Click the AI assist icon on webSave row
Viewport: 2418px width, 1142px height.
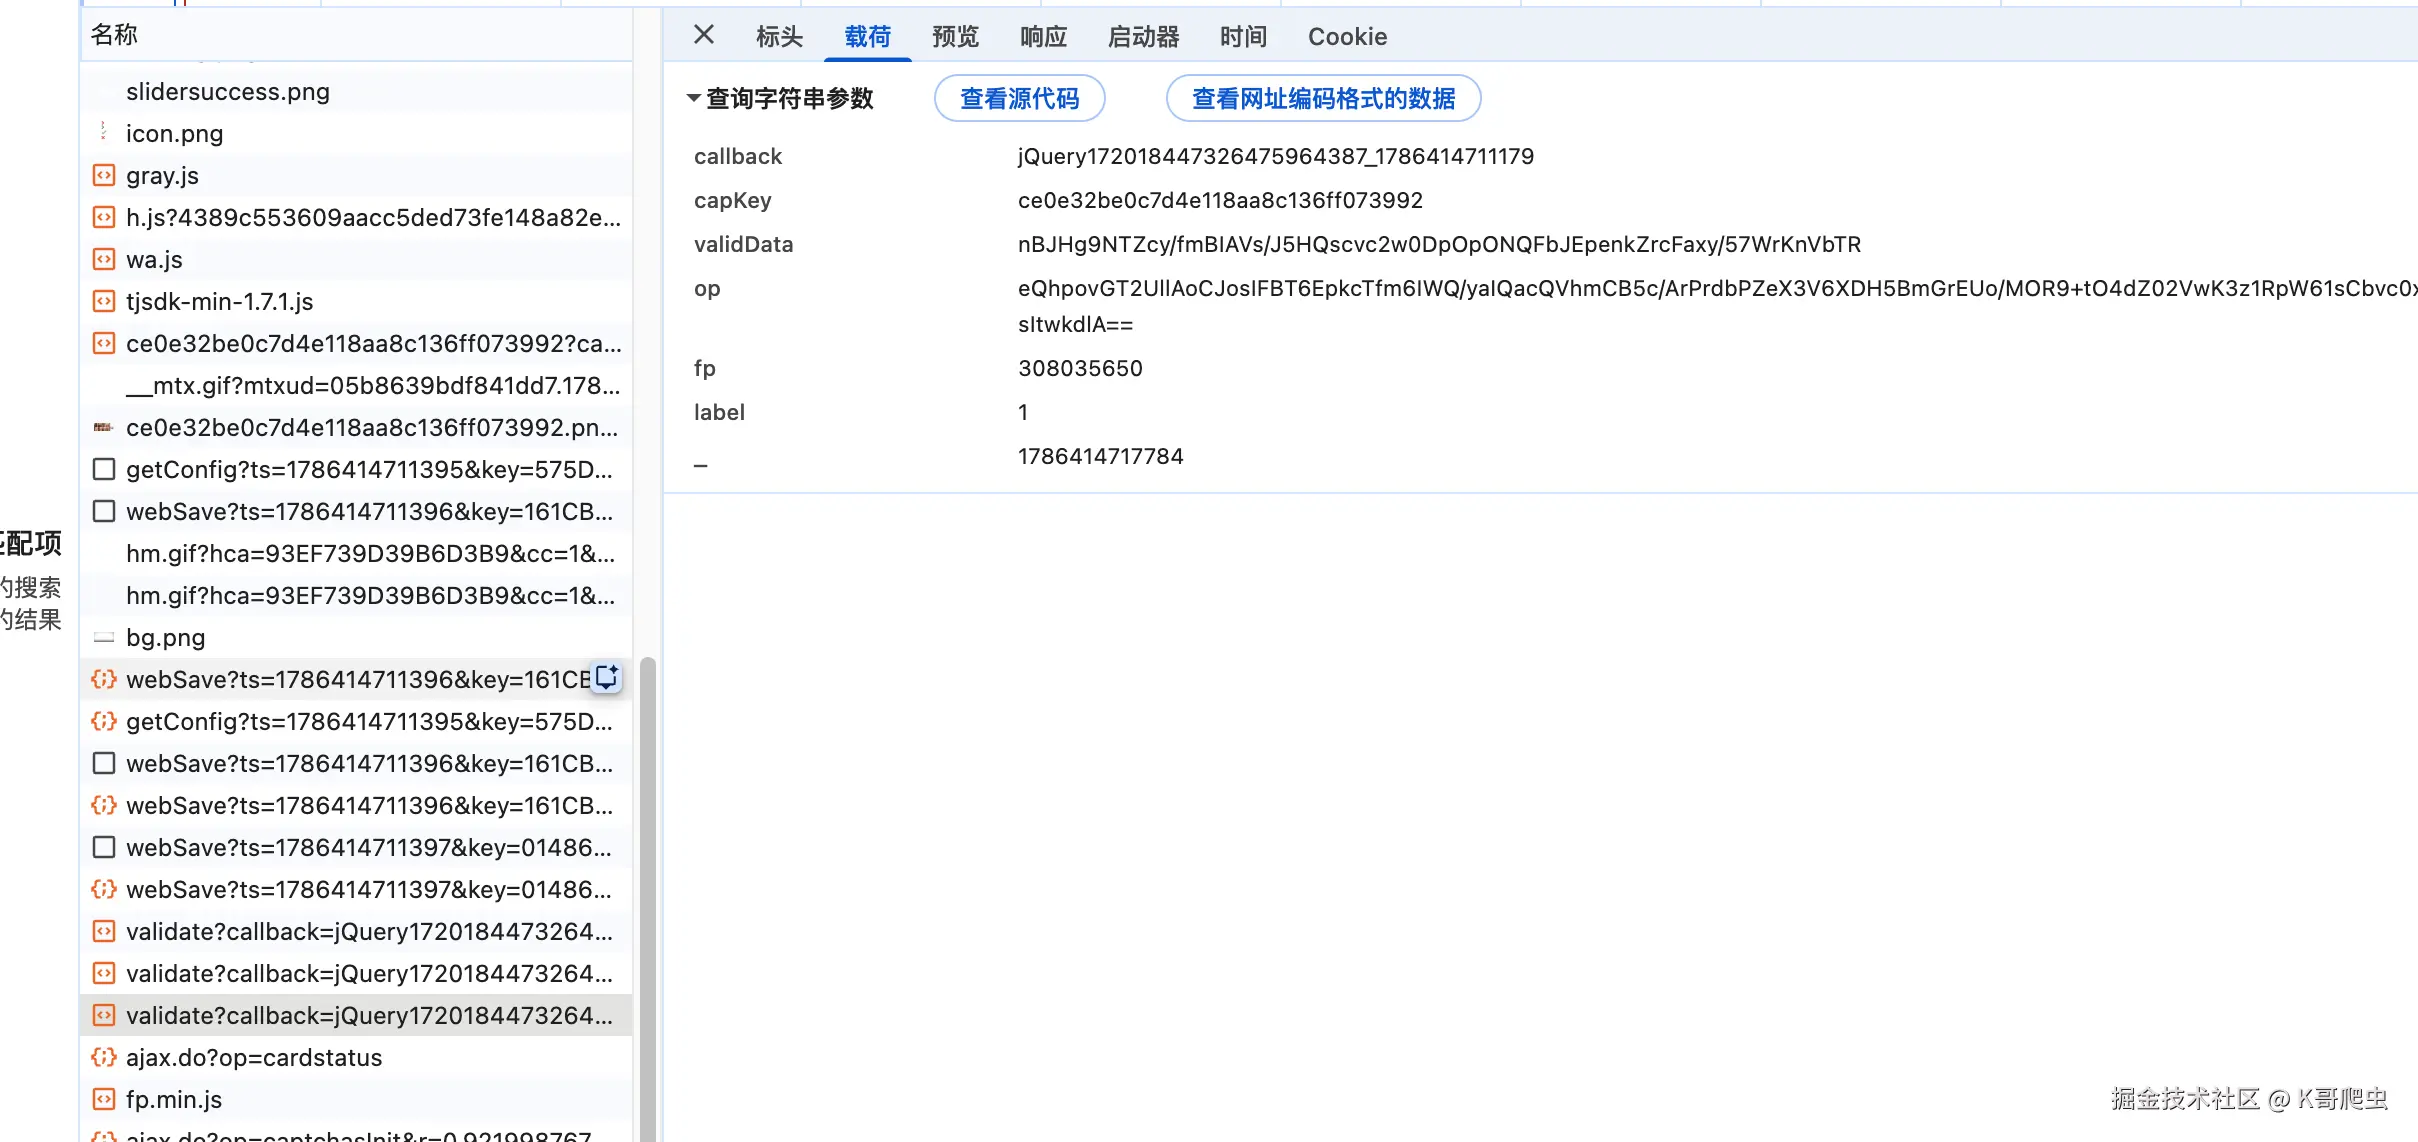pyautogui.click(x=607, y=677)
